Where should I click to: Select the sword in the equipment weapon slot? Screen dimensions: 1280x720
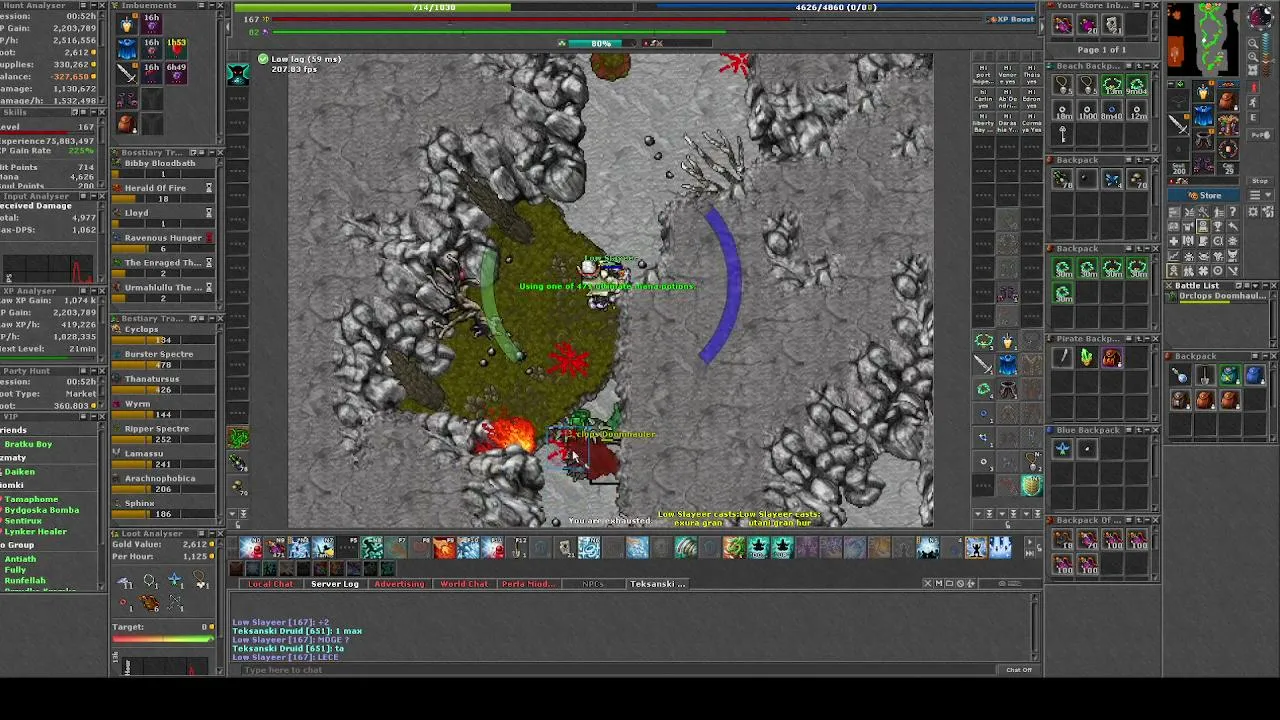[x=1179, y=125]
